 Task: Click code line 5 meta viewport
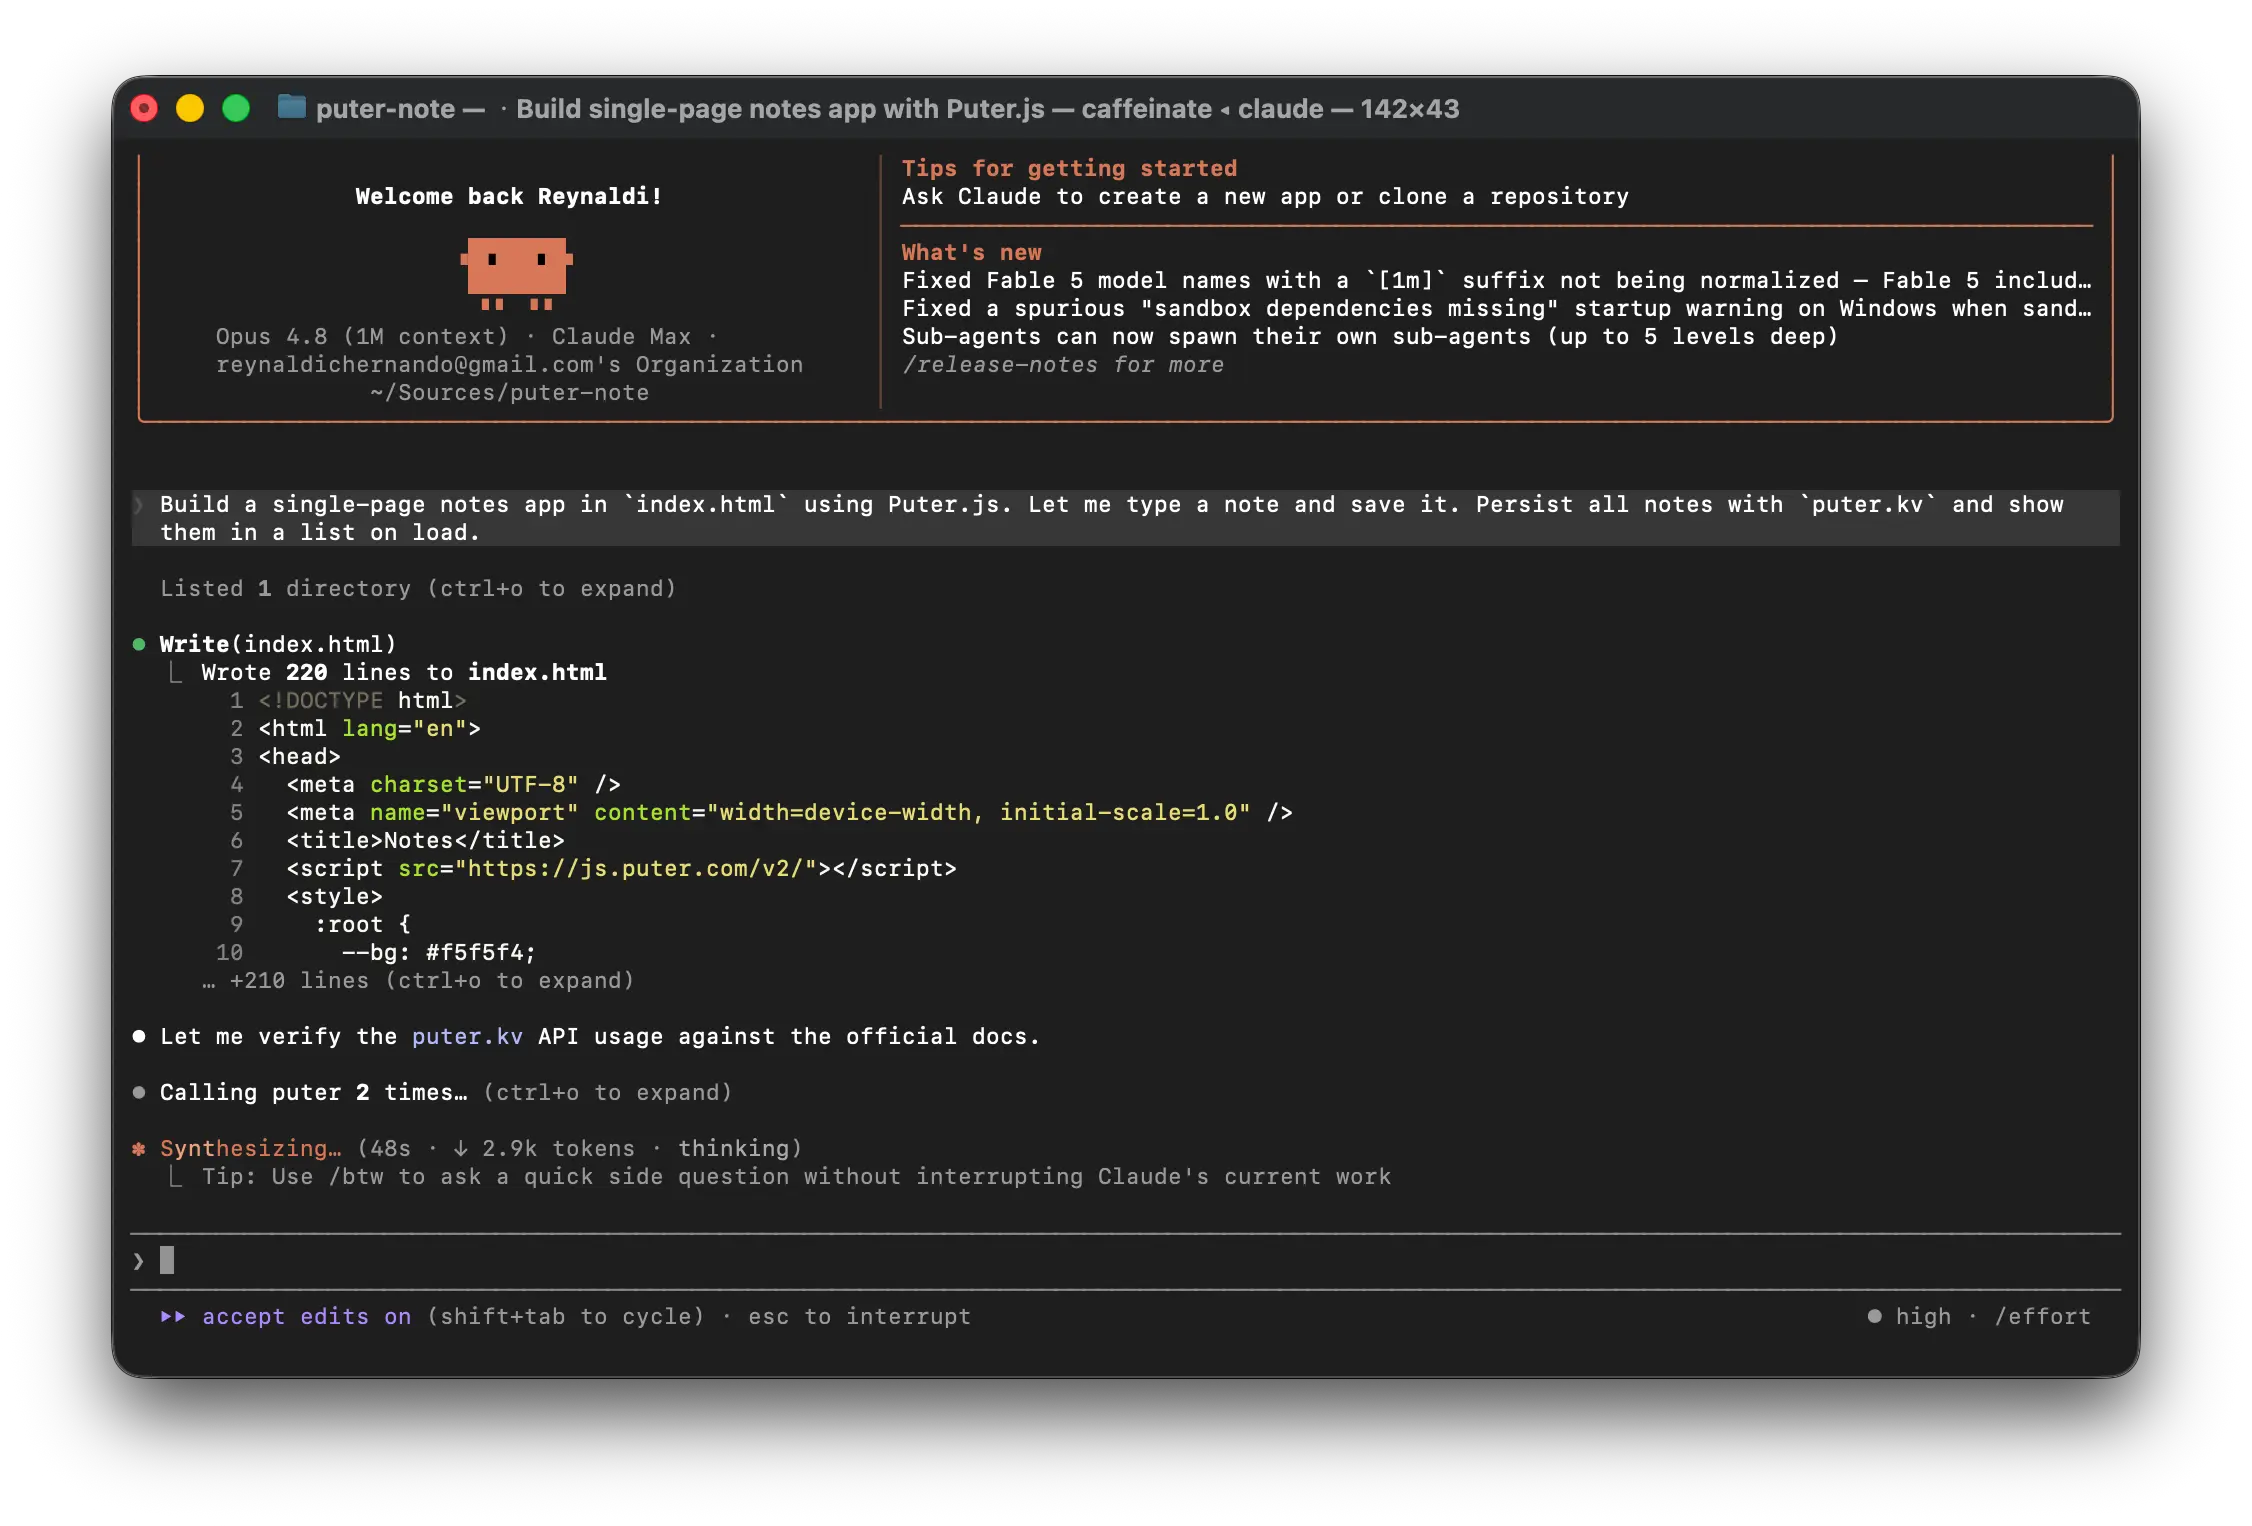(790, 813)
